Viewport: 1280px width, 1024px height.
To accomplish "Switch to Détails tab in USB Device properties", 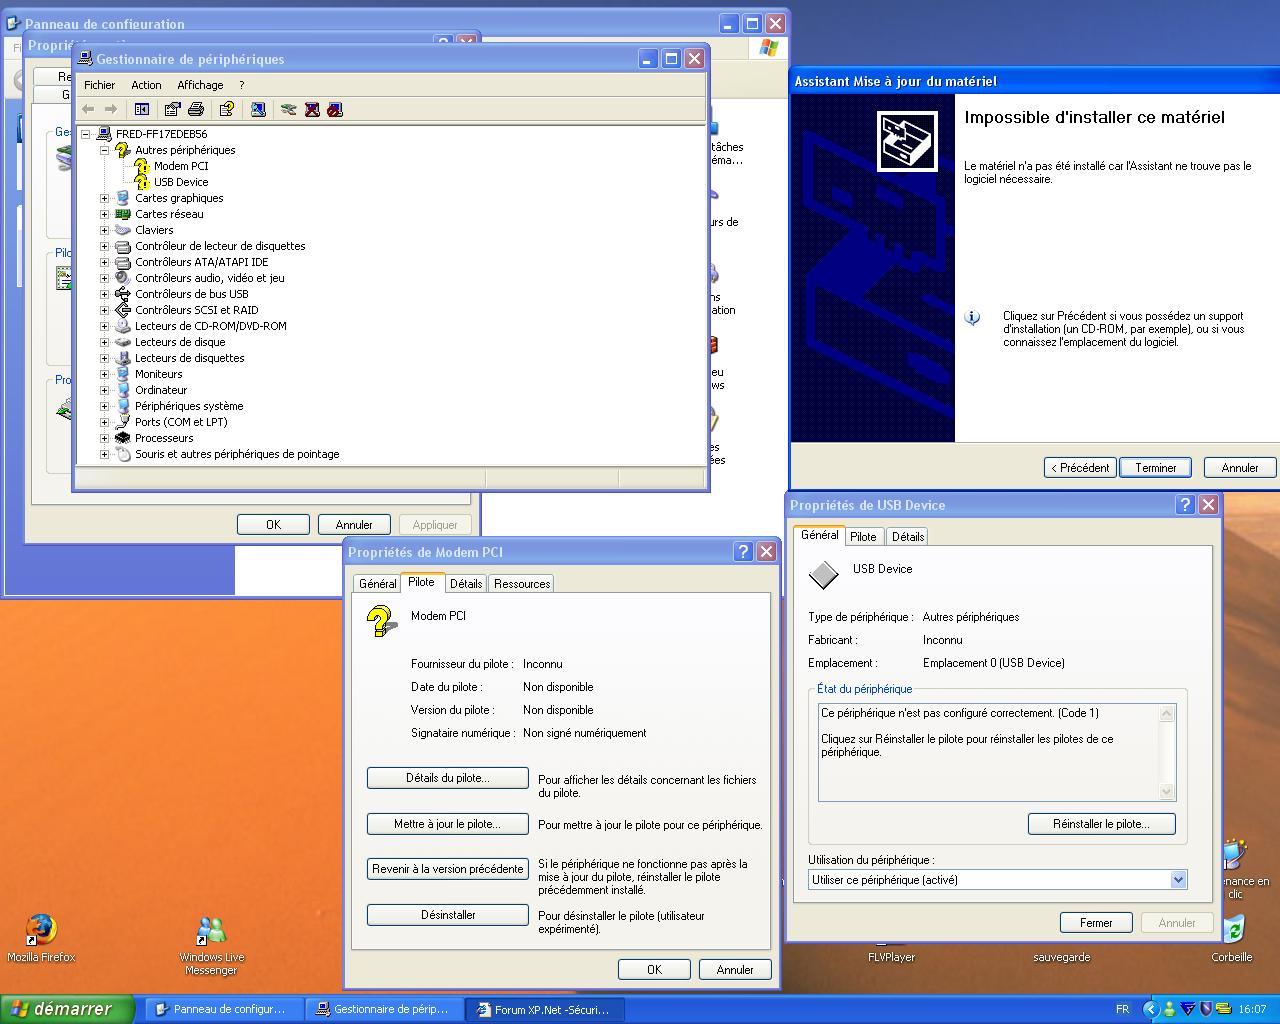I will click(x=908, y=537).
